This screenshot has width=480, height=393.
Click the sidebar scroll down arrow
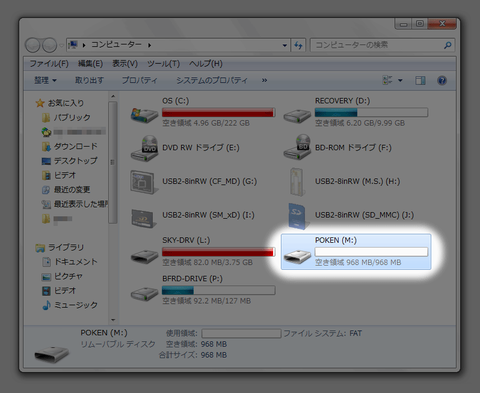[113, 320]
